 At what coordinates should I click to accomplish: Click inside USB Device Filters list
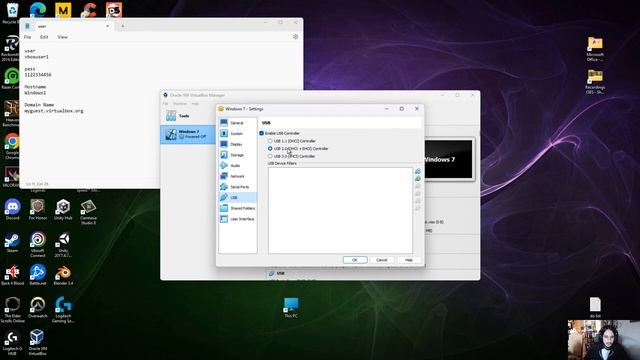pyautogui.click(x=340, y=210)
